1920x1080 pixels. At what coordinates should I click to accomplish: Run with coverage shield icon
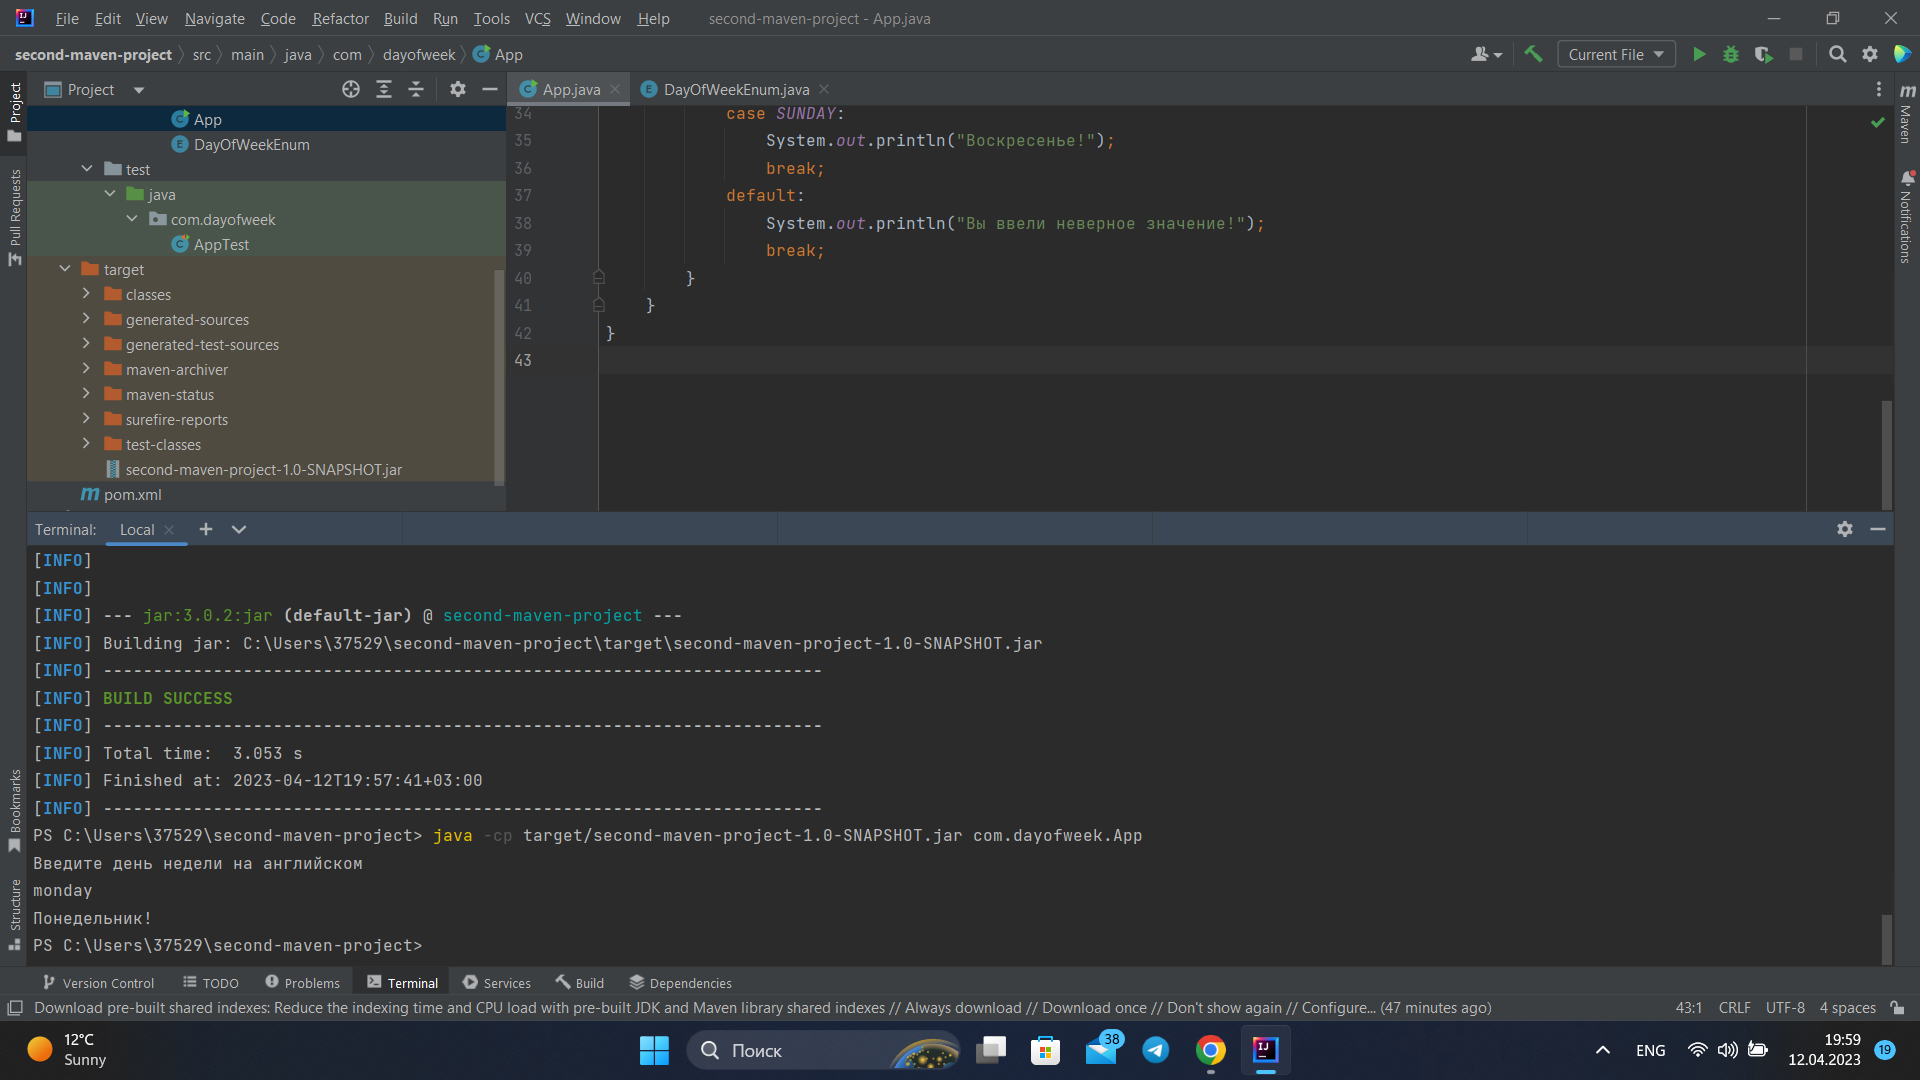point(1764,55)
